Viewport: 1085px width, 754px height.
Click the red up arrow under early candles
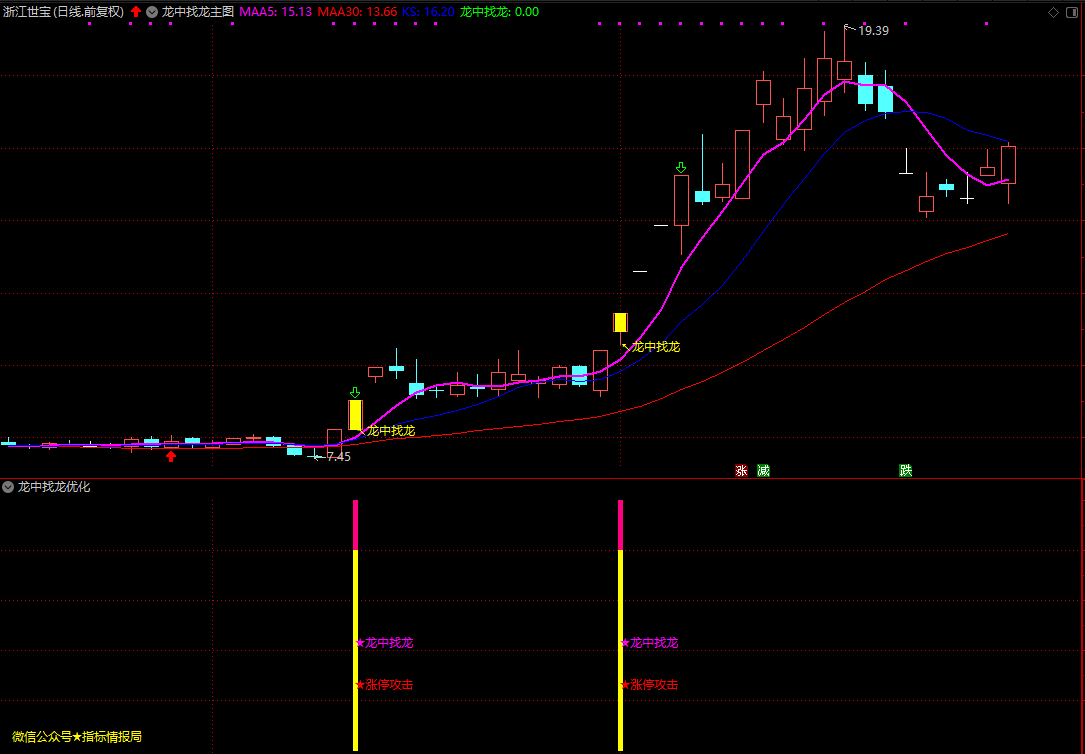(171, 456)
